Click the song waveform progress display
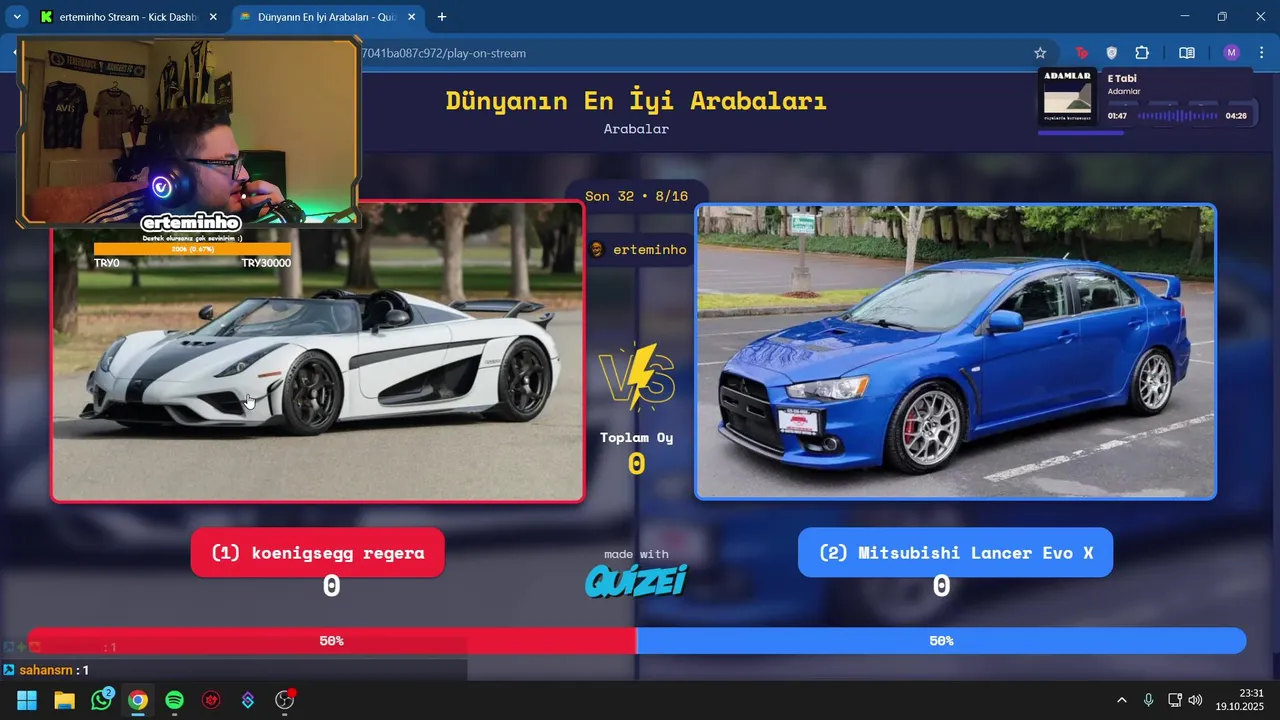The width and height of the screenshot is (1280, 720). point(1176,116)
